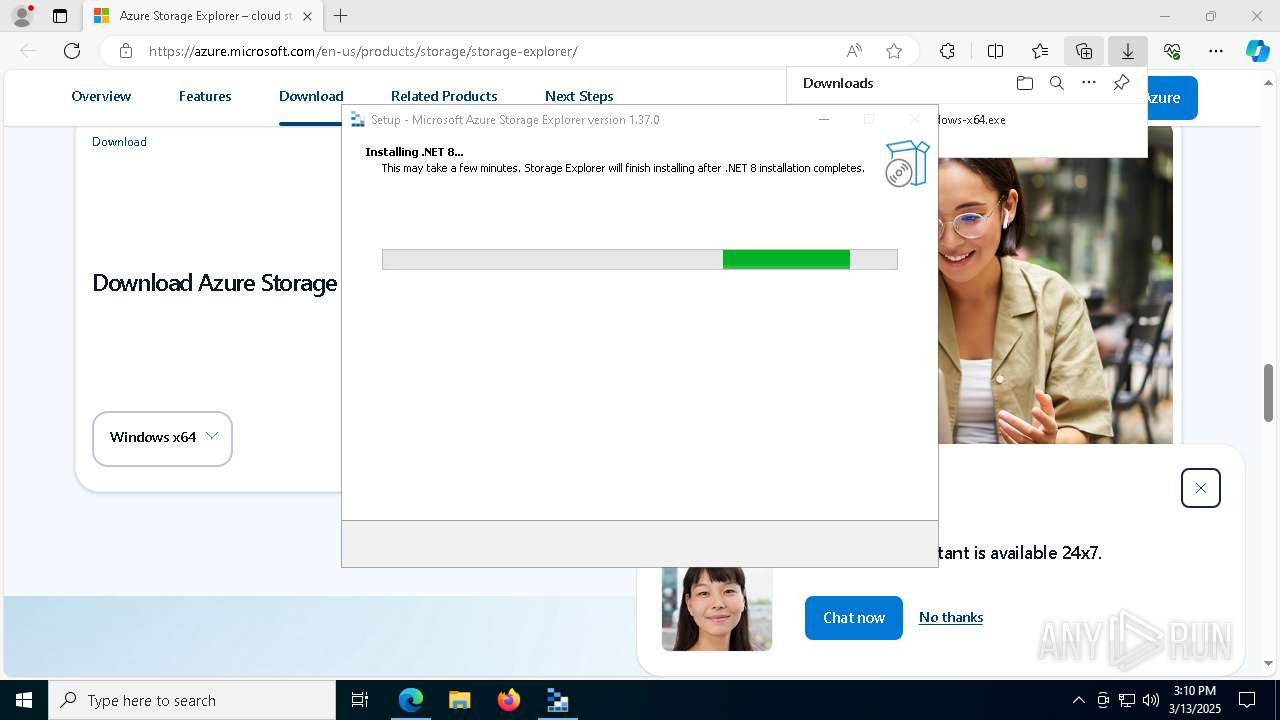
Task: Minimize the Setup installer window
Action: (824, 119)
